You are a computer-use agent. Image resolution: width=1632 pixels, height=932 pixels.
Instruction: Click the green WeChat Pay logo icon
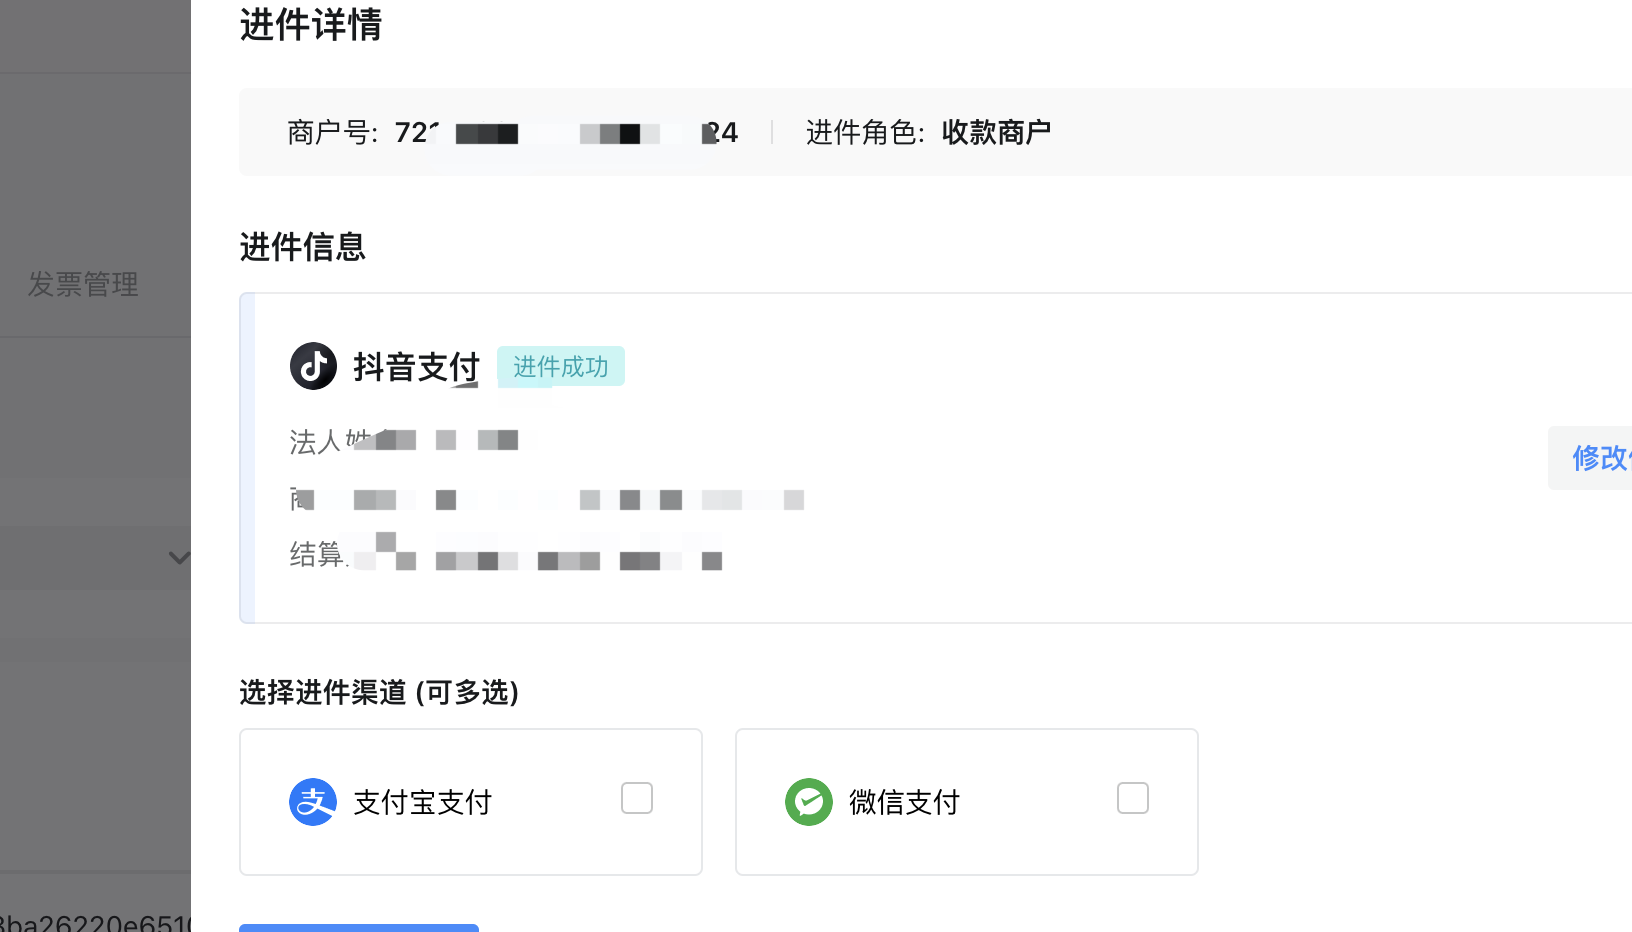point(809,802)
